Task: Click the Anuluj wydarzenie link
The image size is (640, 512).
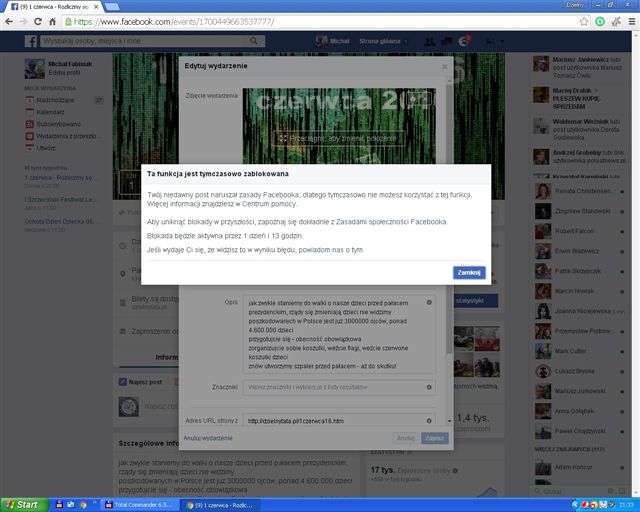Action: [x=208, y=438]
